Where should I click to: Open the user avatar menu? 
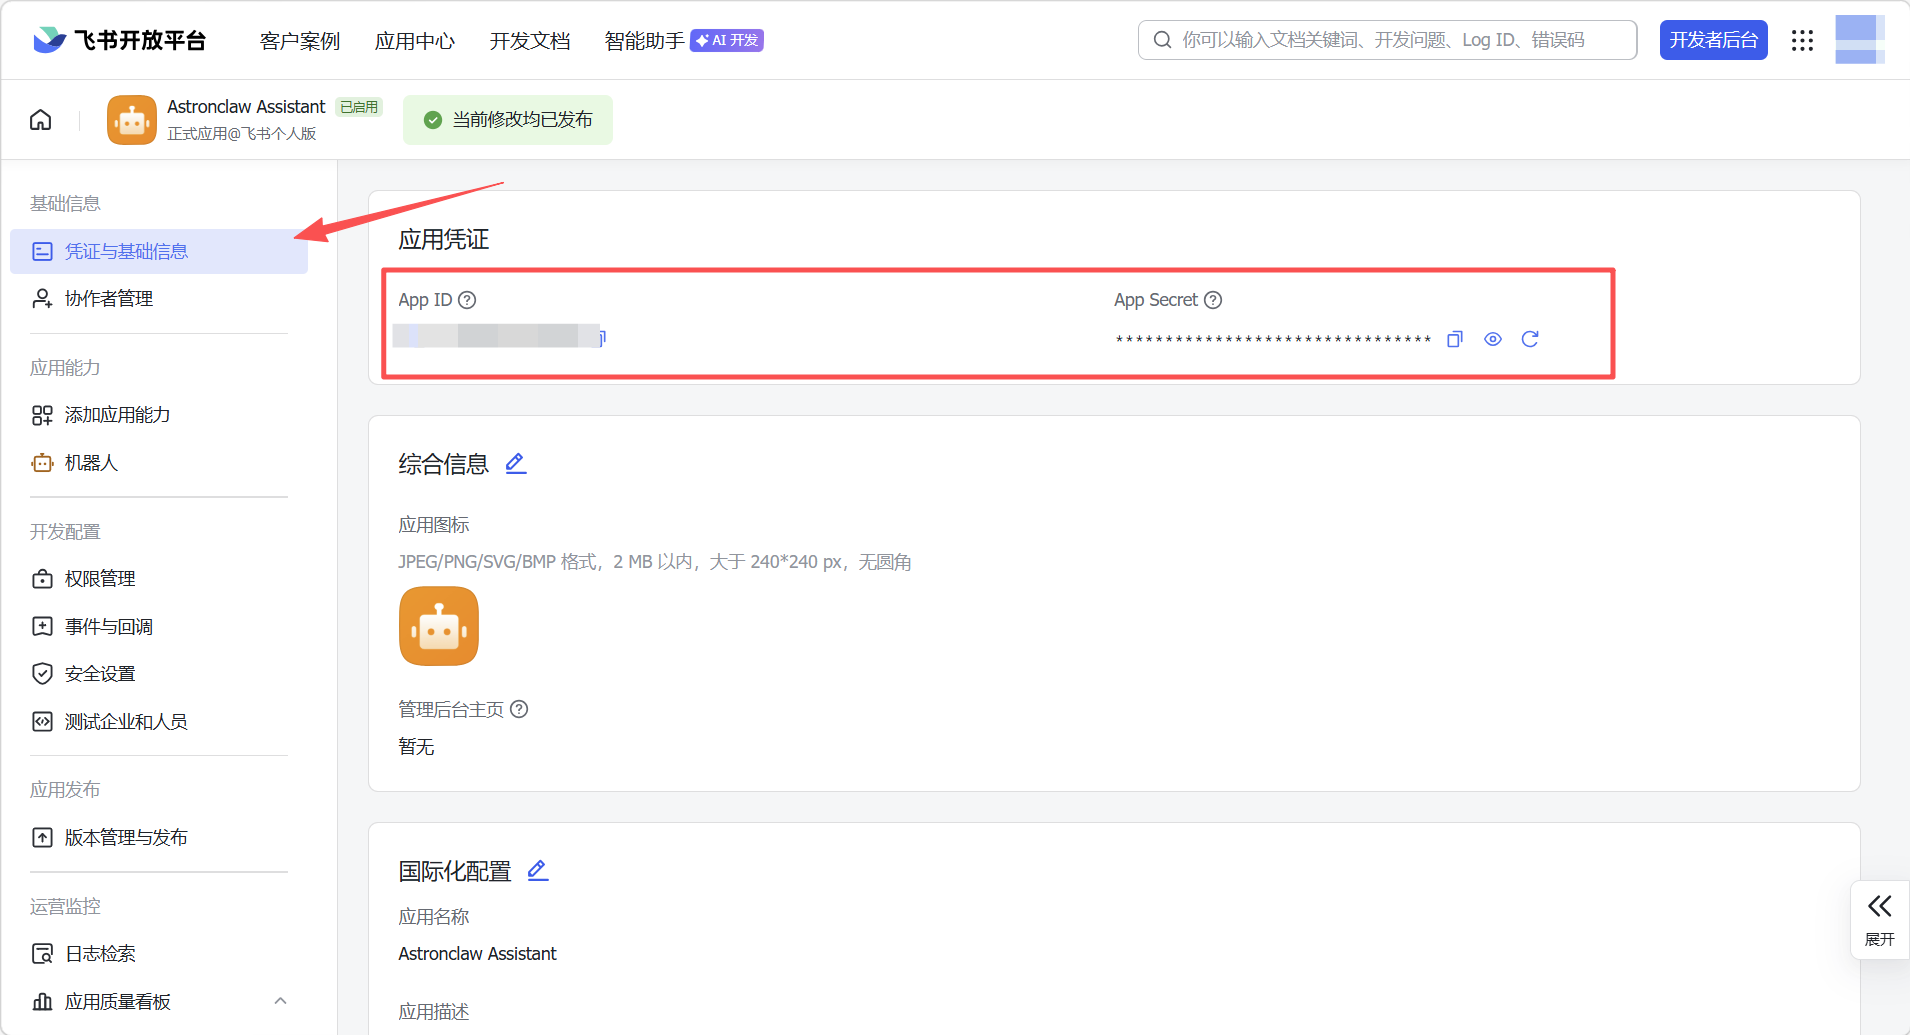[1859, 40]
